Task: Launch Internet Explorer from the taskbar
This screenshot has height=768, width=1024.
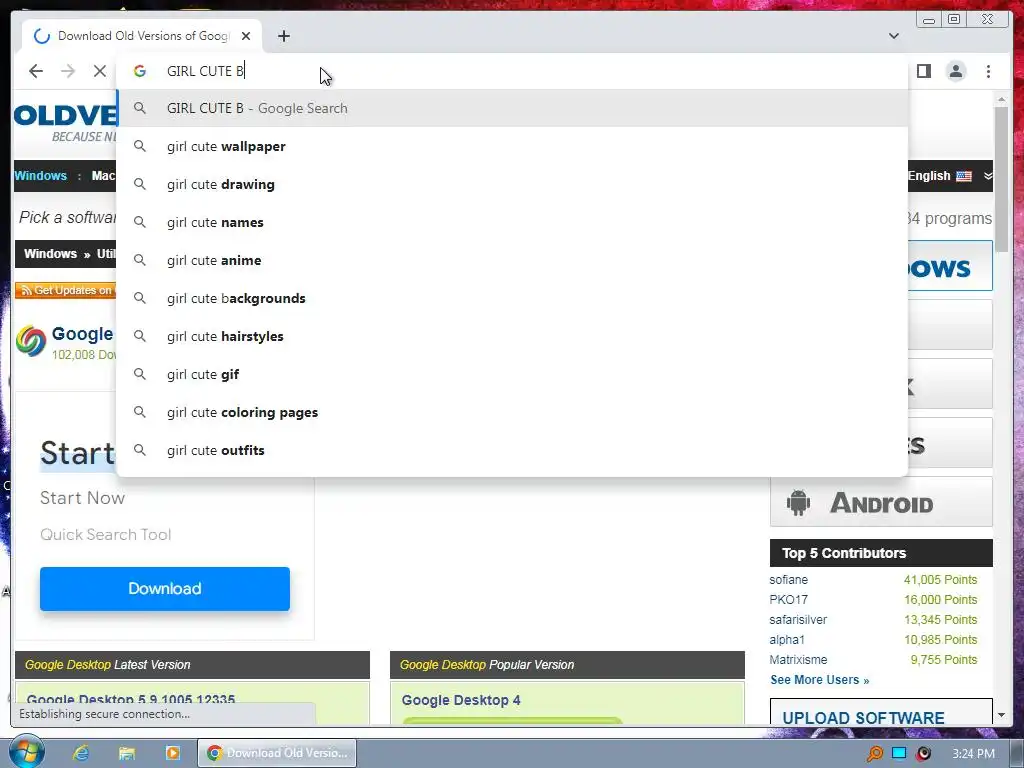Action: 80,753
